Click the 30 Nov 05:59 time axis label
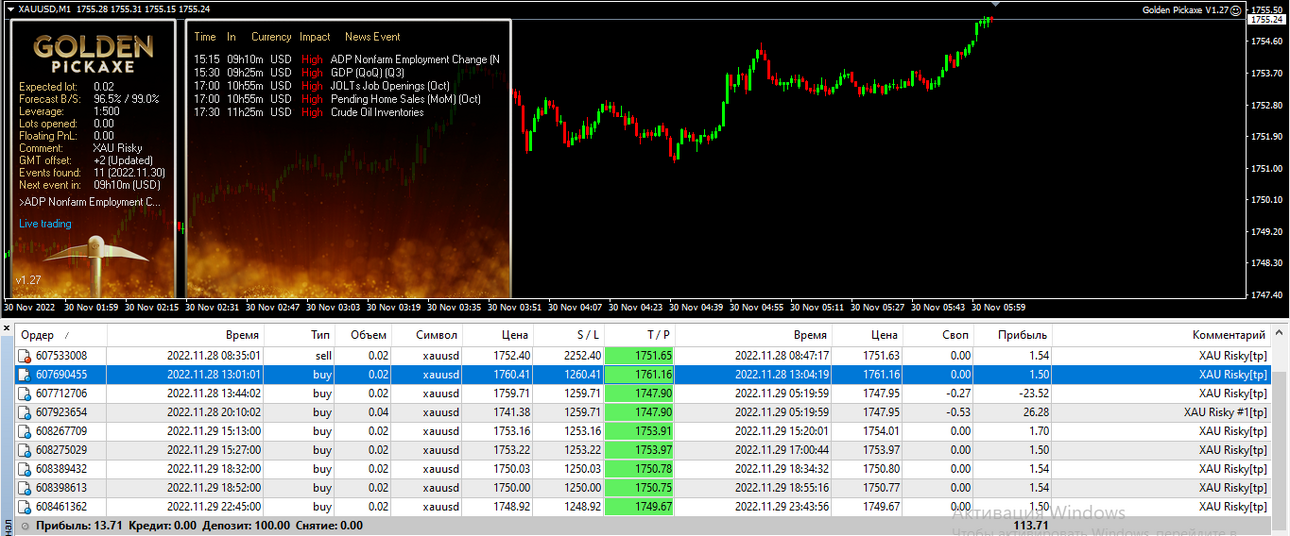This screenshot has width=1290, height=536. point(998,308)
